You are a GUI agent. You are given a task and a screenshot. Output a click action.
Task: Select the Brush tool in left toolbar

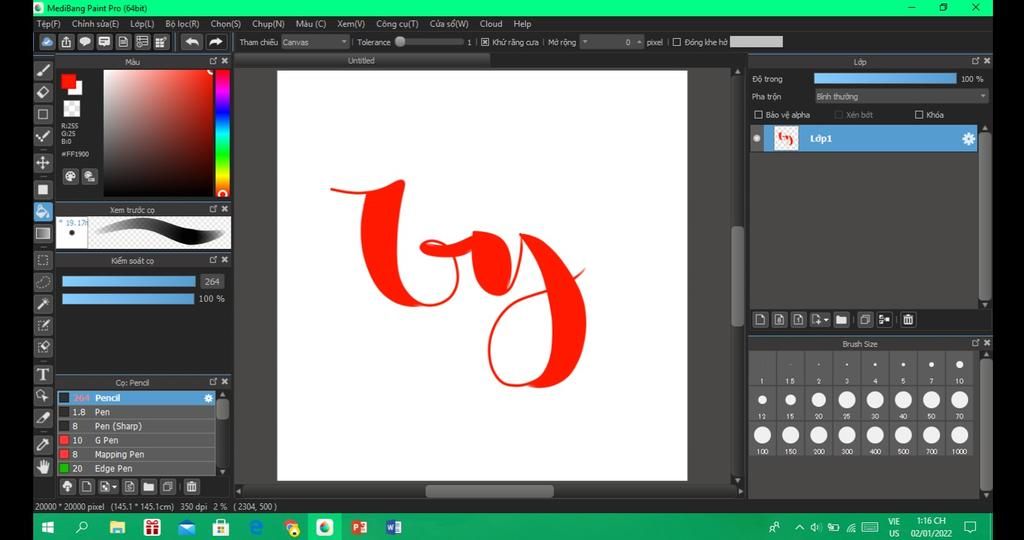pos(43,71)
